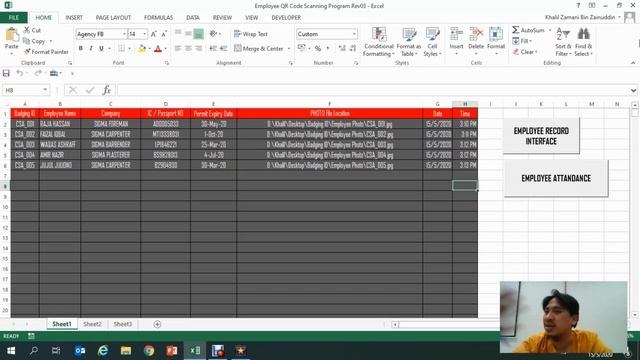Open Format as Table
Screen dimensions: 640x360
[x=409, y=42]
